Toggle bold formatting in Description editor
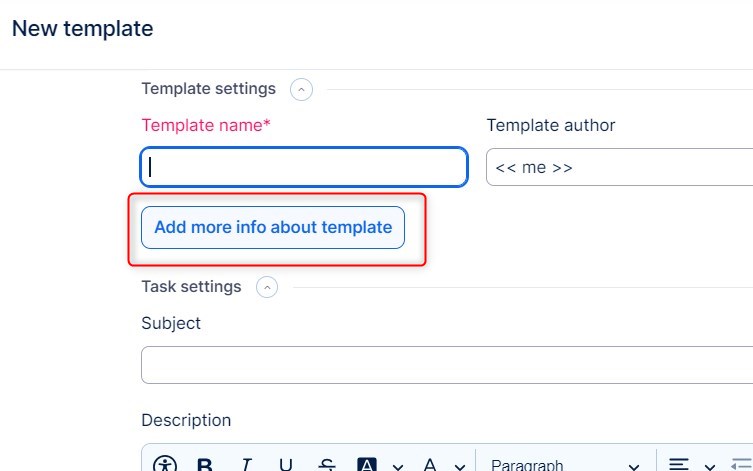 pos(205,465)
